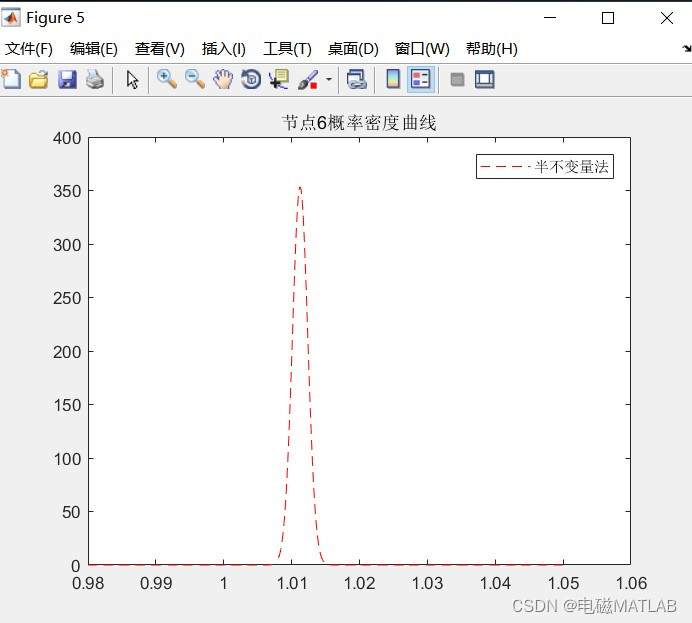Click the red dashed curve peak

300,189
